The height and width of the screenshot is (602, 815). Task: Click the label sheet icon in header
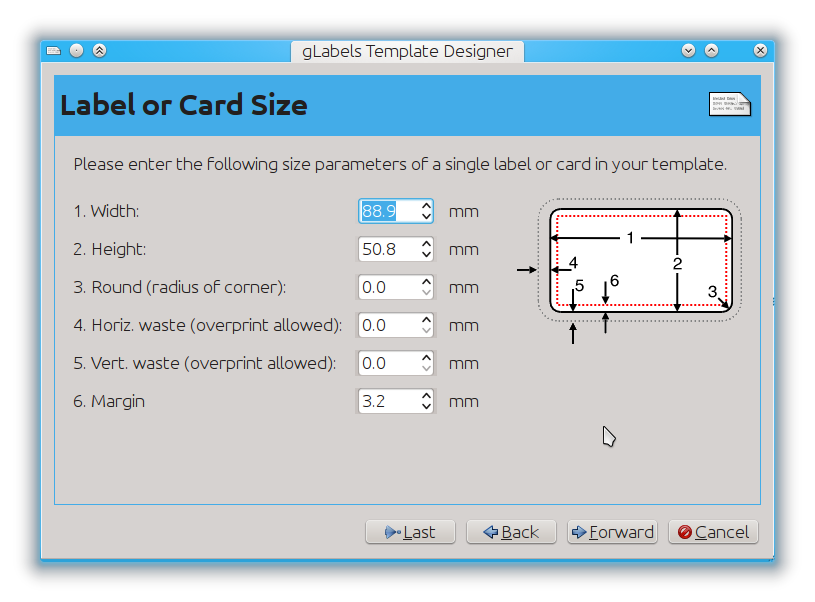pyautogui.click(x=730, y=104)
